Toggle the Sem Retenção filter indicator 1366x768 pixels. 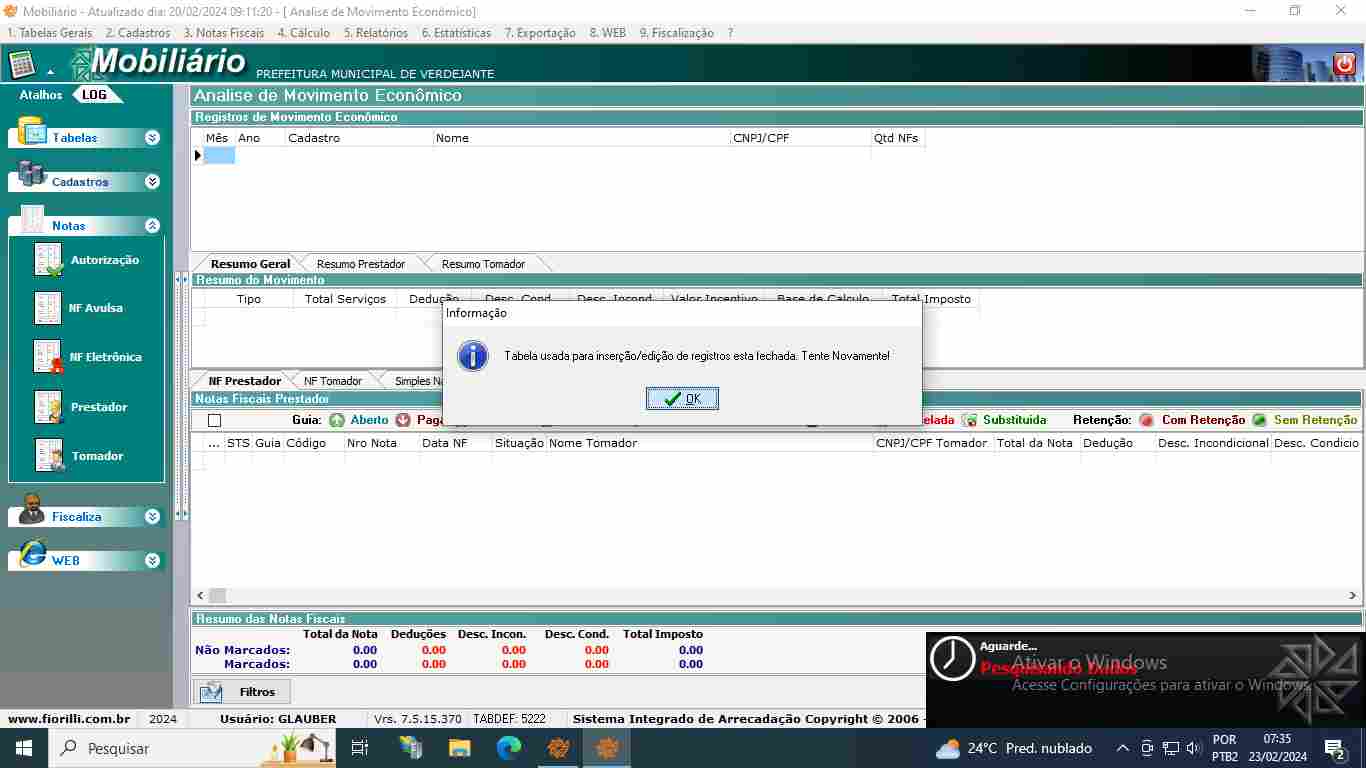[1259, 421]
